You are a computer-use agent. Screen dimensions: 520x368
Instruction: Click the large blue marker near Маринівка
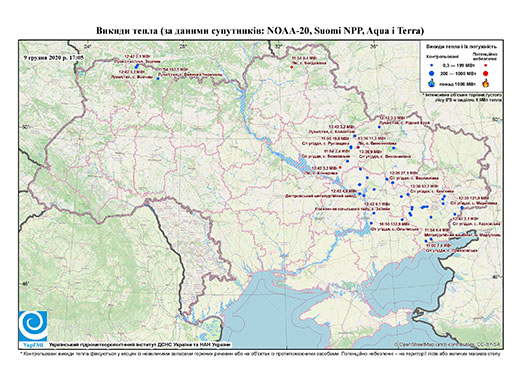pos(462,208)
